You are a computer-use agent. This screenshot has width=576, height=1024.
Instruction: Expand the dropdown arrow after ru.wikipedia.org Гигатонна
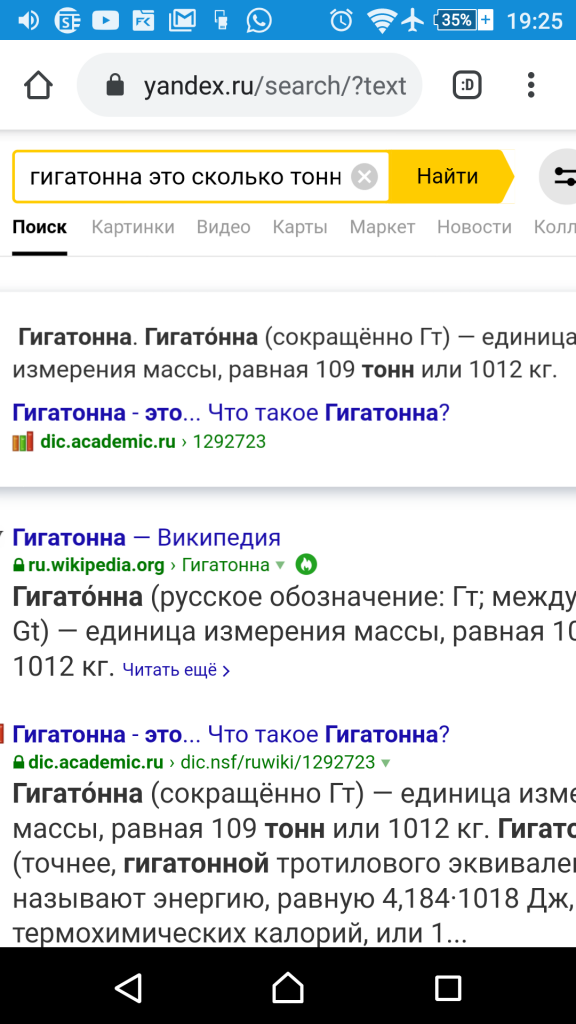click(x=280, y=565)
